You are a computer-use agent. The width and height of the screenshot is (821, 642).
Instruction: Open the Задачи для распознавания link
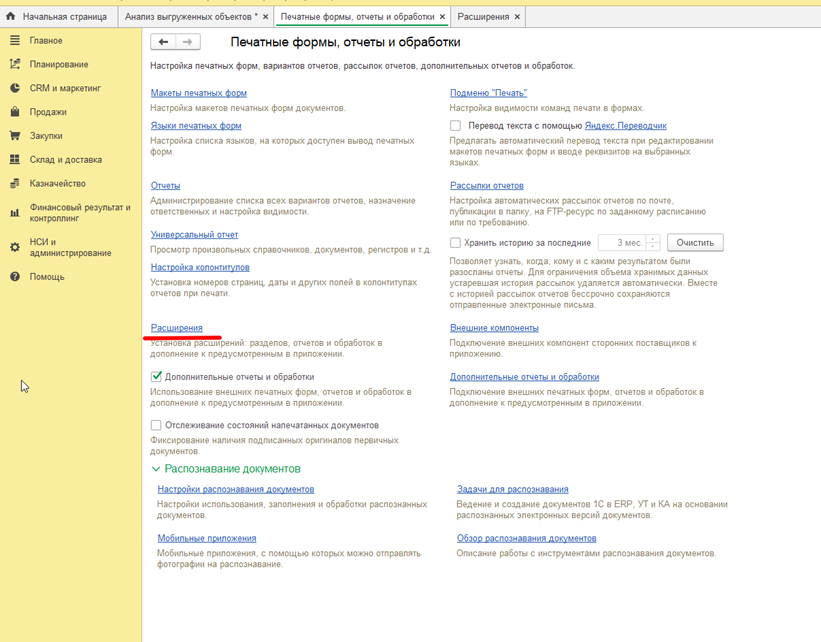pyautogui.click(x=513, y=489)
